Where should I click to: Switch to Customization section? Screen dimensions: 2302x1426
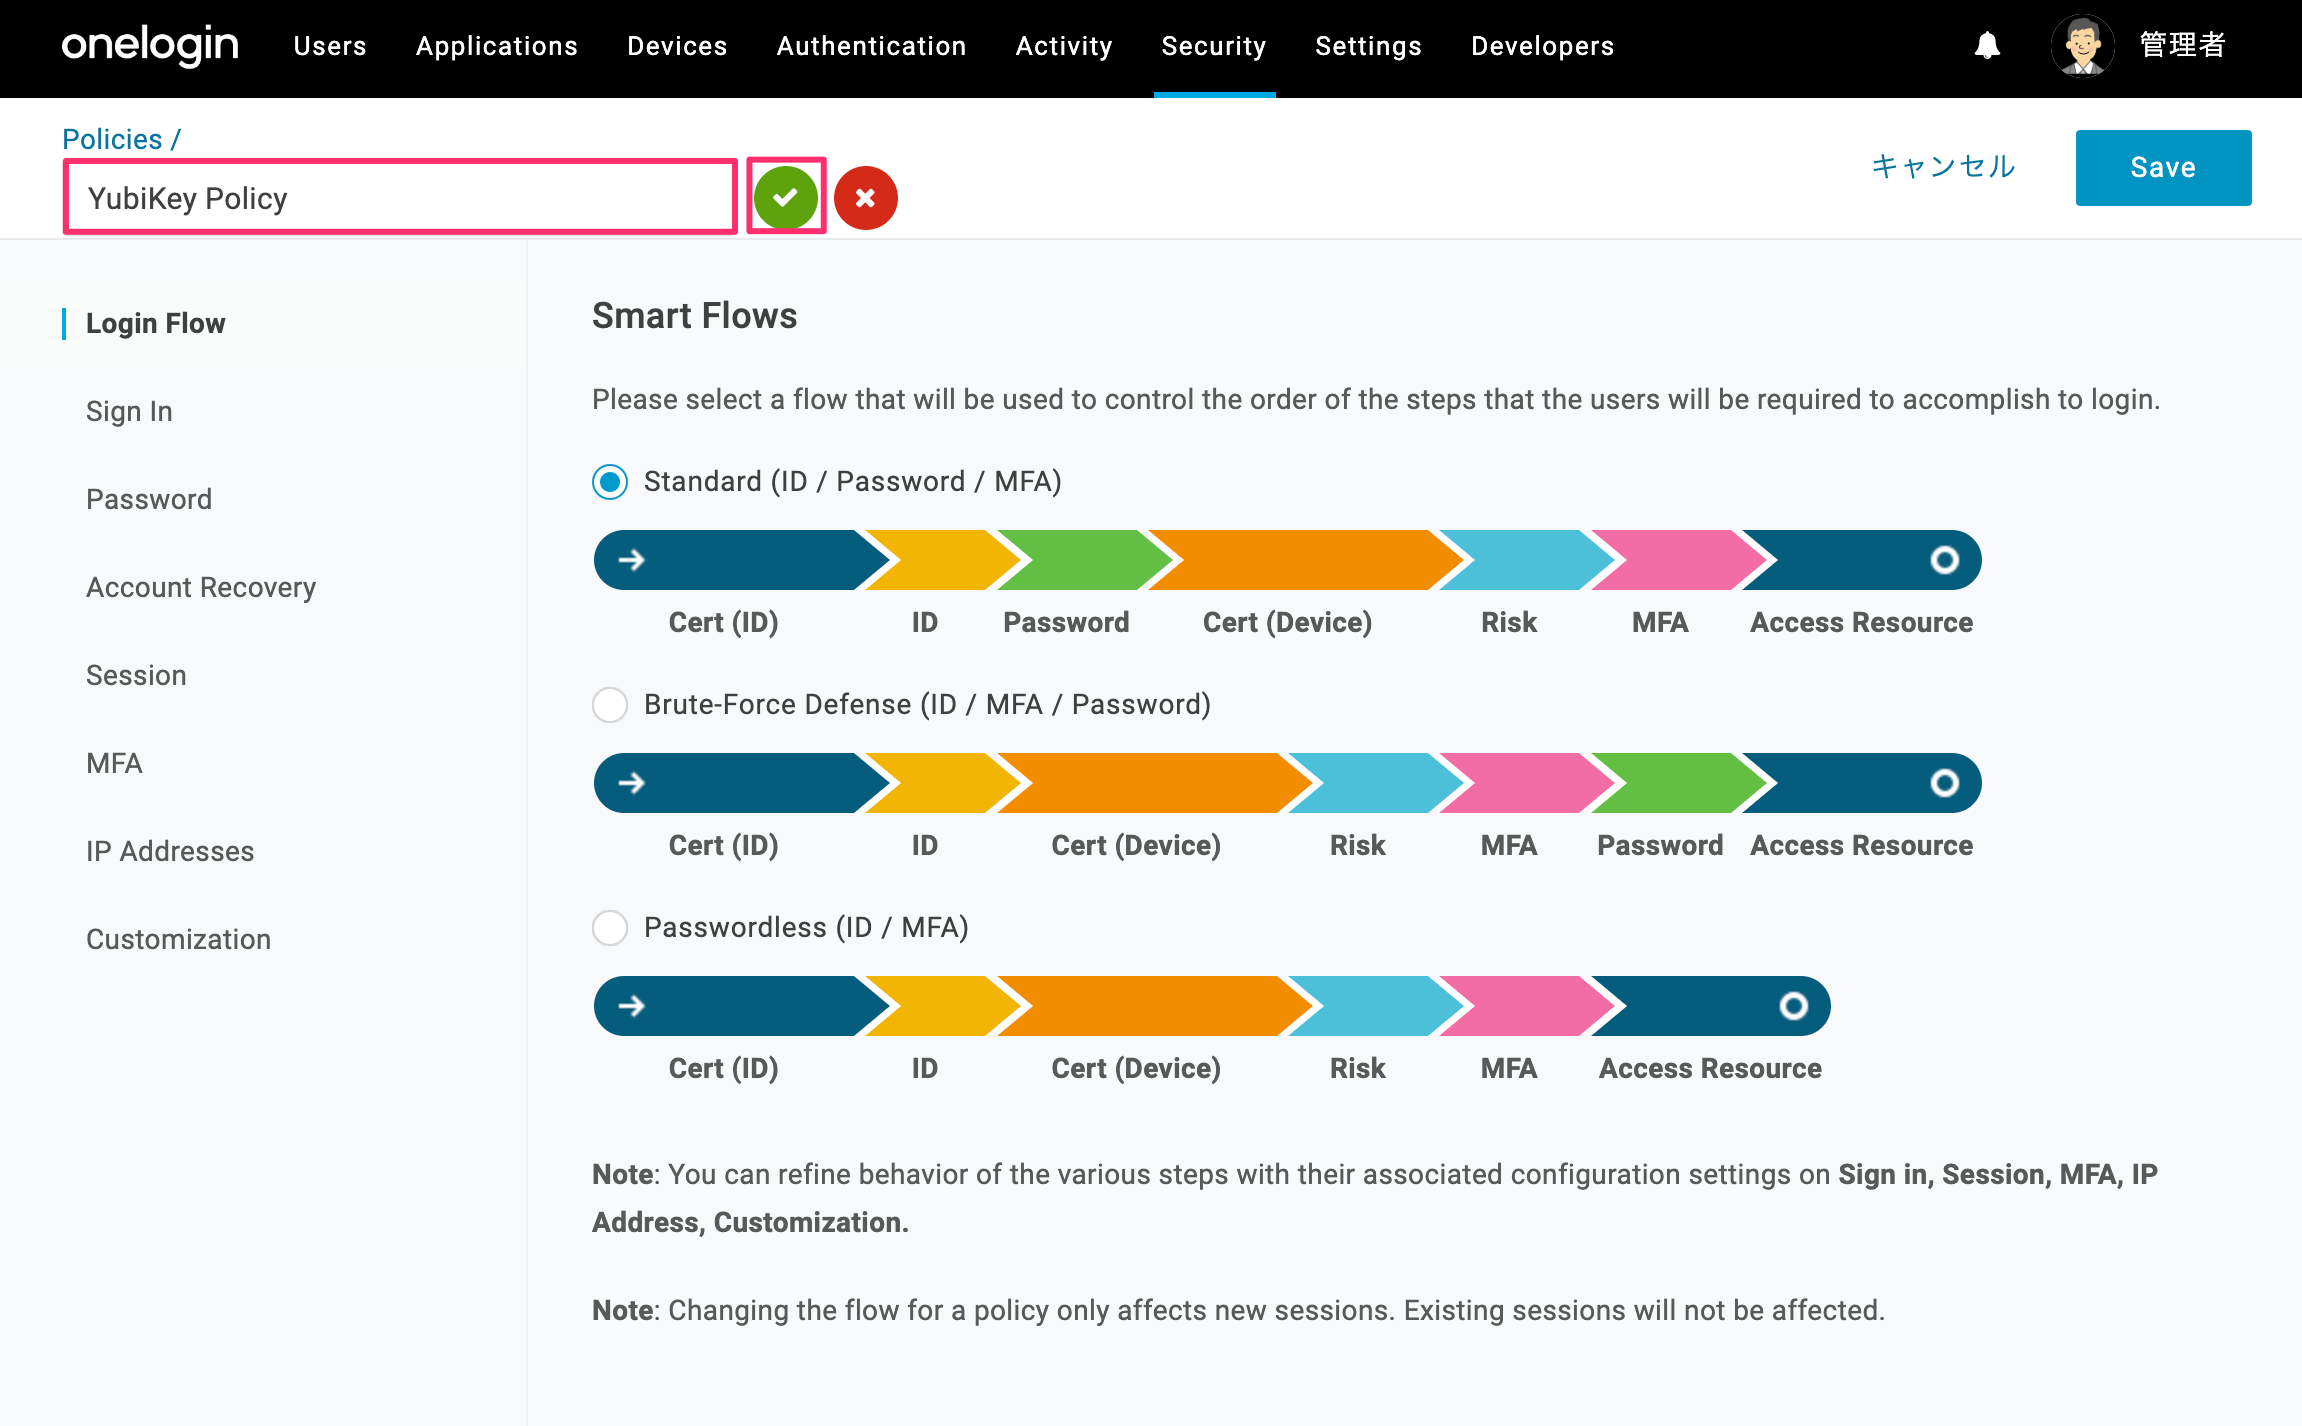point(178,940)
